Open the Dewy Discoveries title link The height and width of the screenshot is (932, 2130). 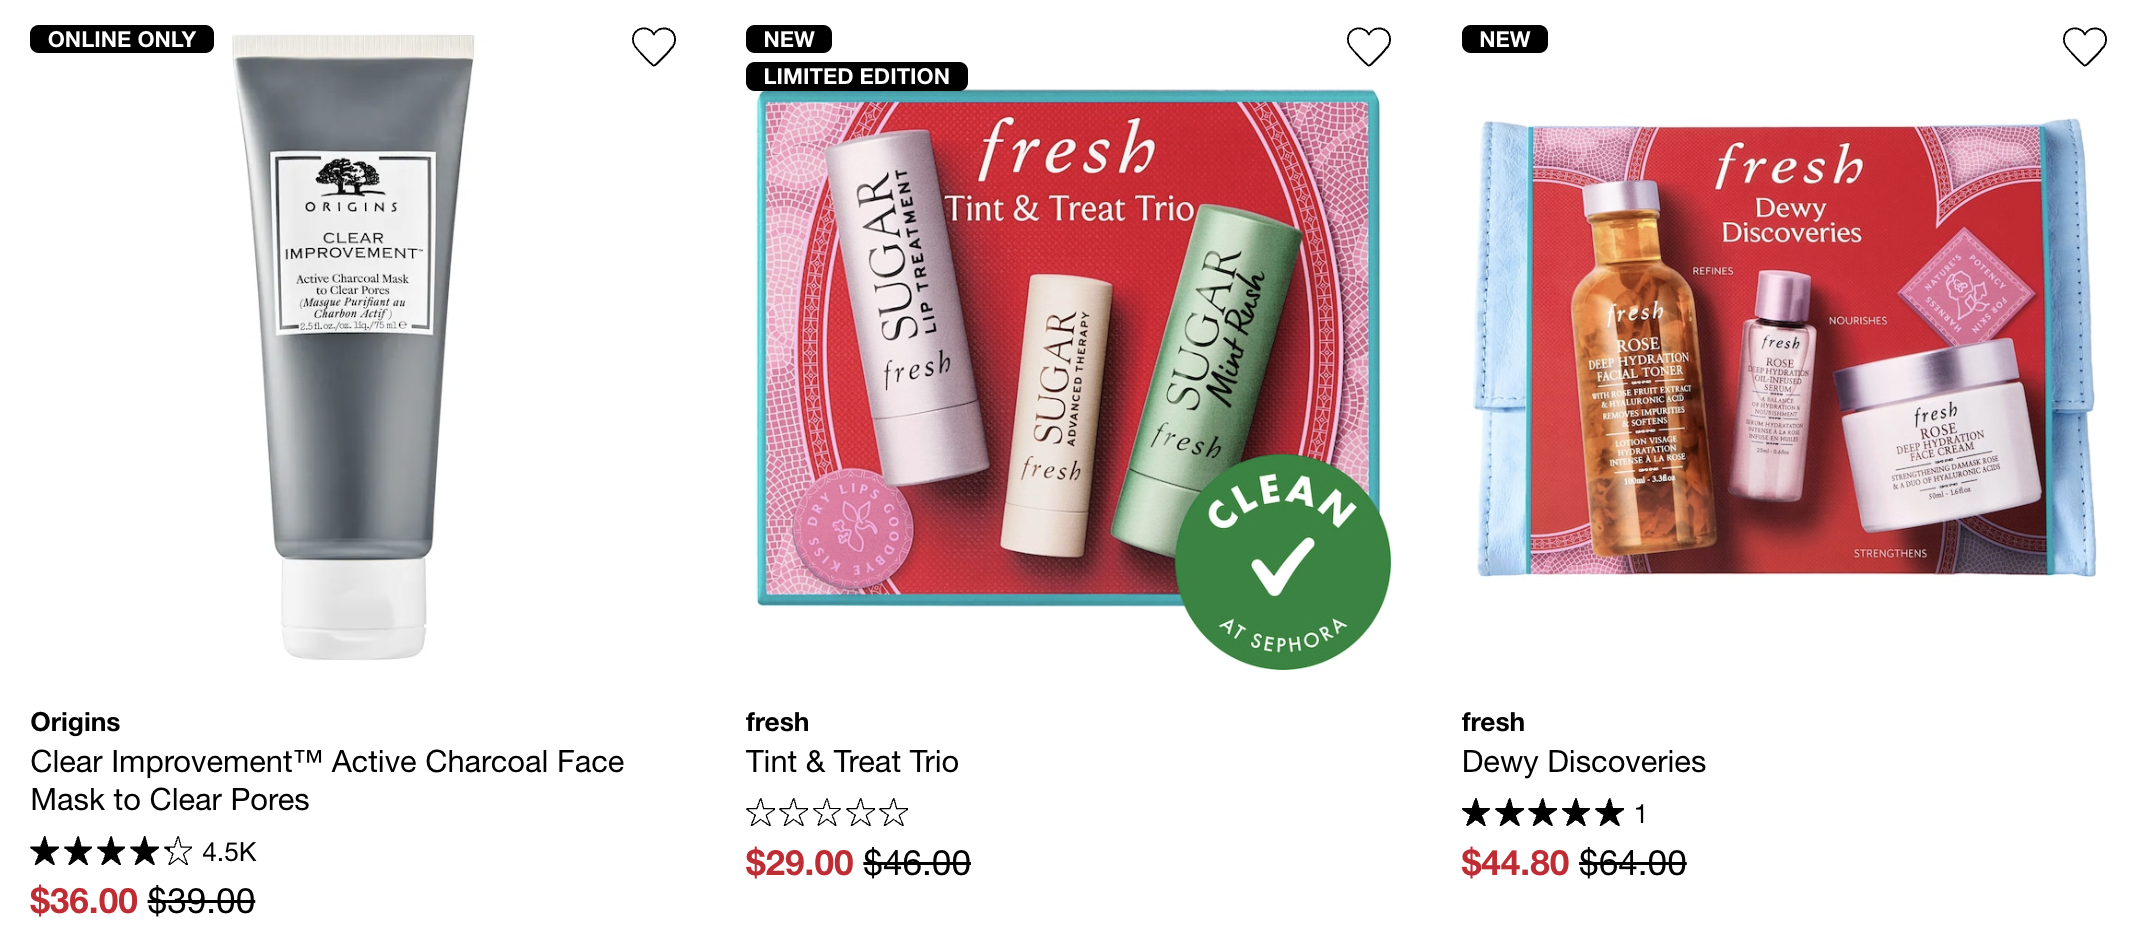coord(1583,762)
